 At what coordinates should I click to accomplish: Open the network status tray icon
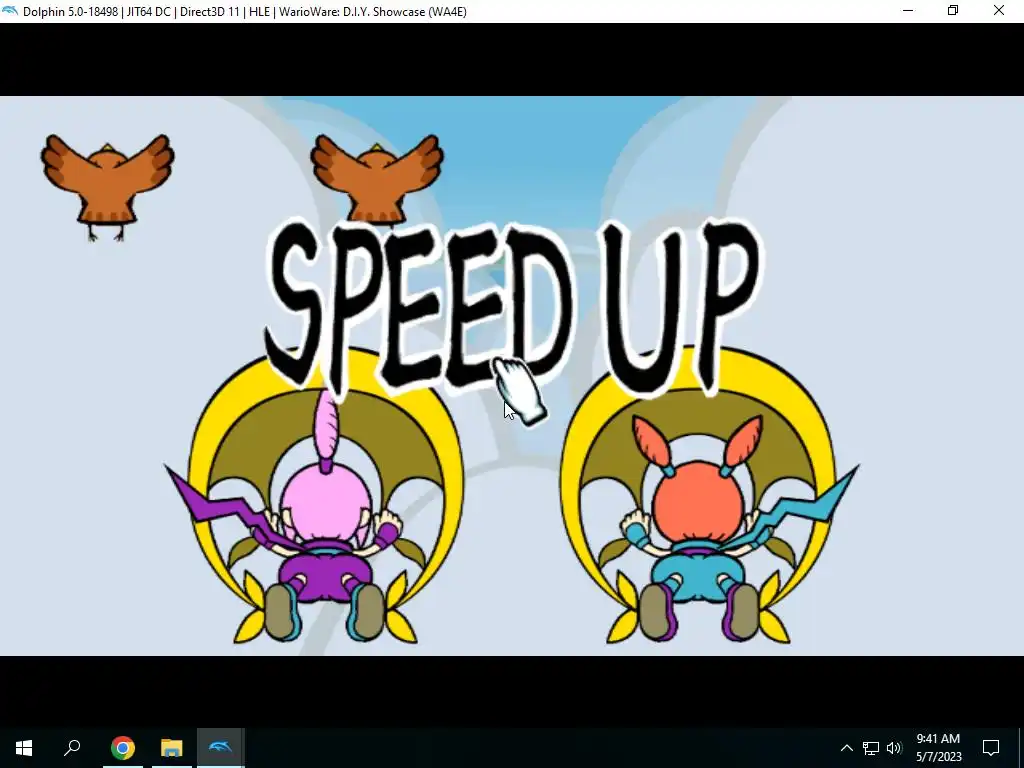coord(871,748)
